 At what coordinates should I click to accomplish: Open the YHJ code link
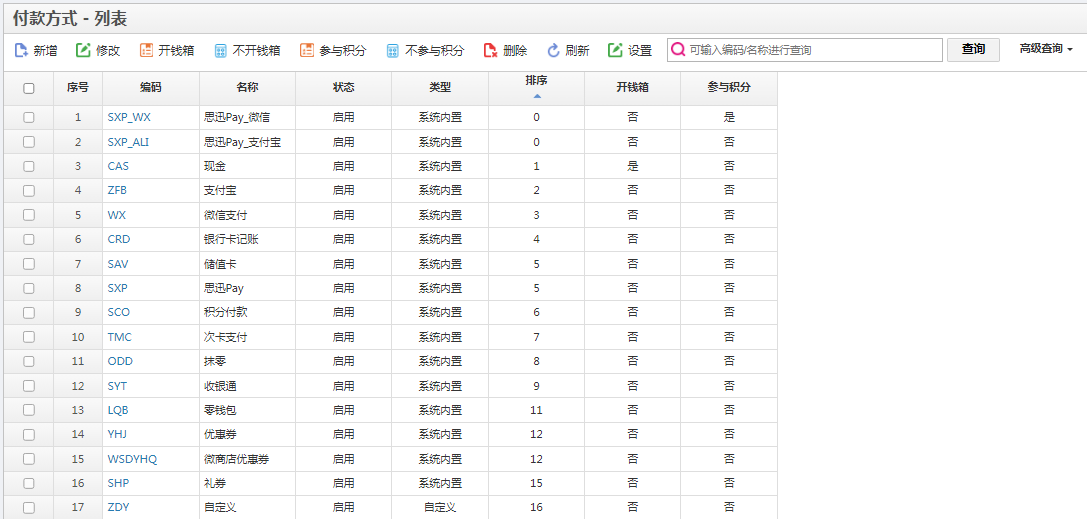(117, 434)
